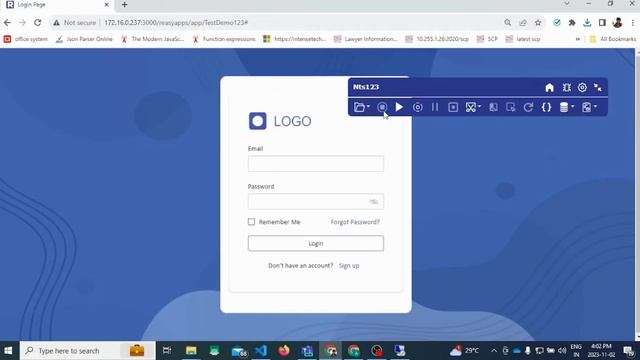Toggle Chrome side panel icon
The height and width of the screenshot is (360, 640).
(x=602, y=23)
